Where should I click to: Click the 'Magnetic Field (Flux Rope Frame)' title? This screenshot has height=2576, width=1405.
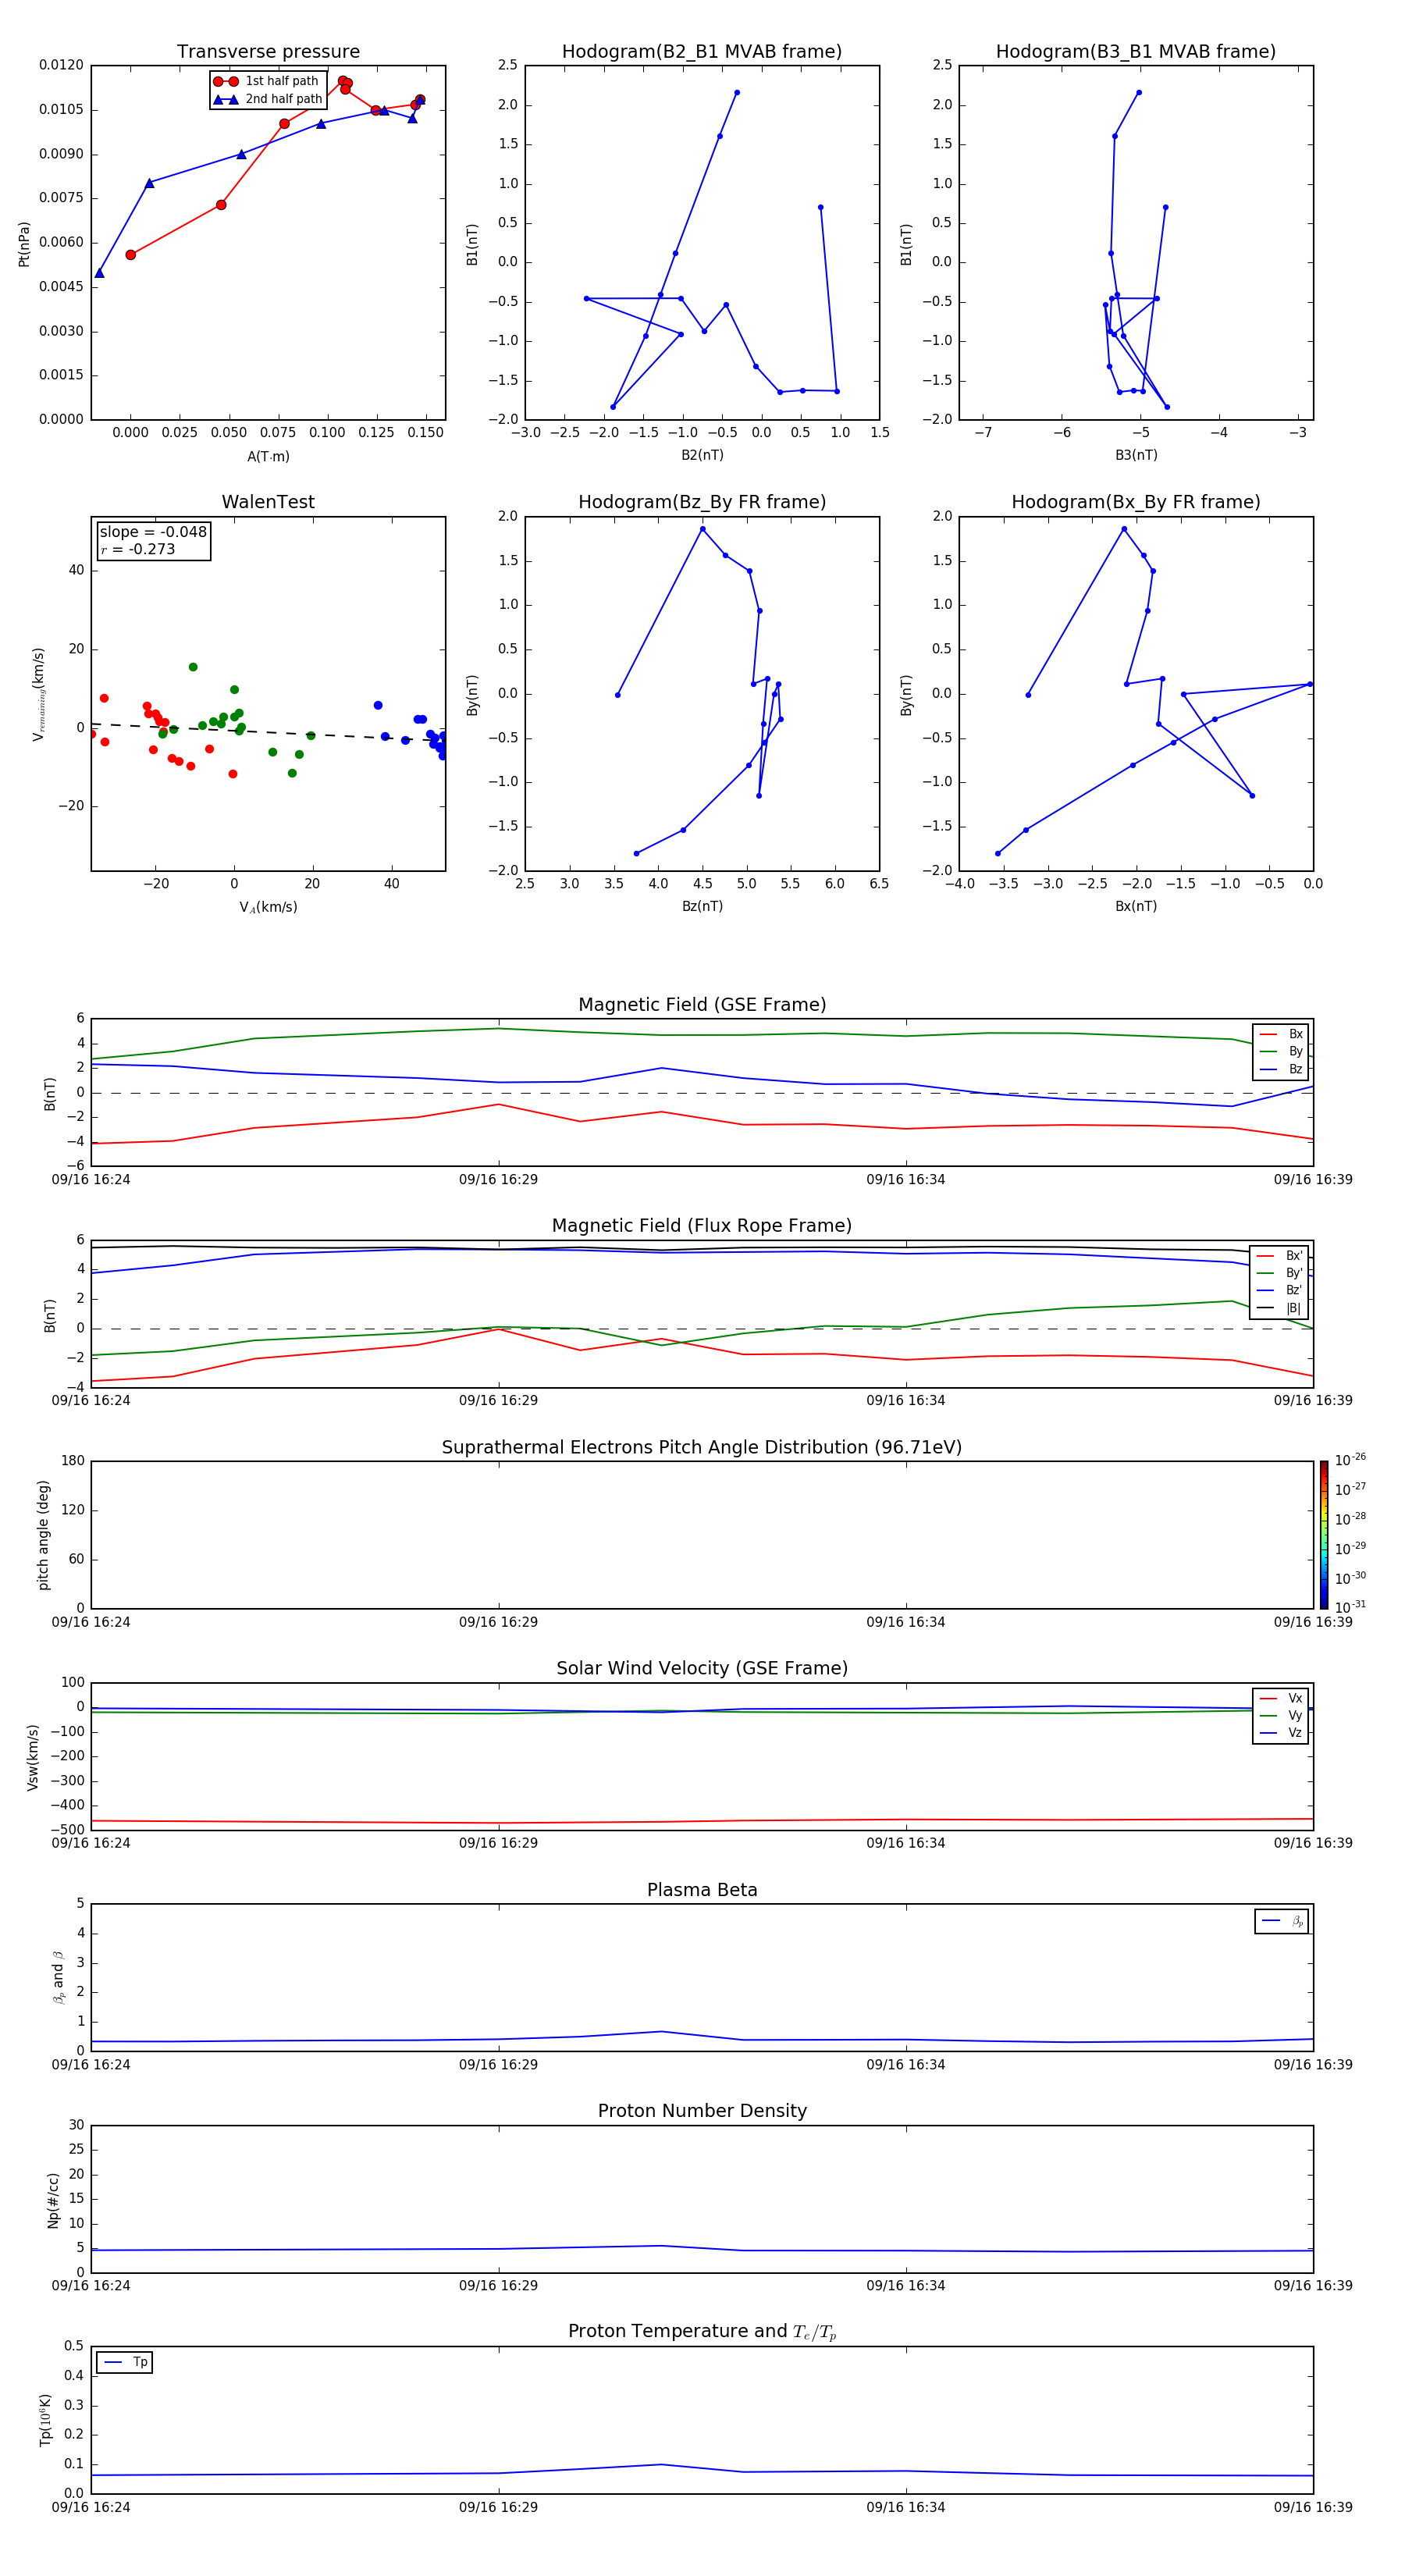click(702, 1226)
